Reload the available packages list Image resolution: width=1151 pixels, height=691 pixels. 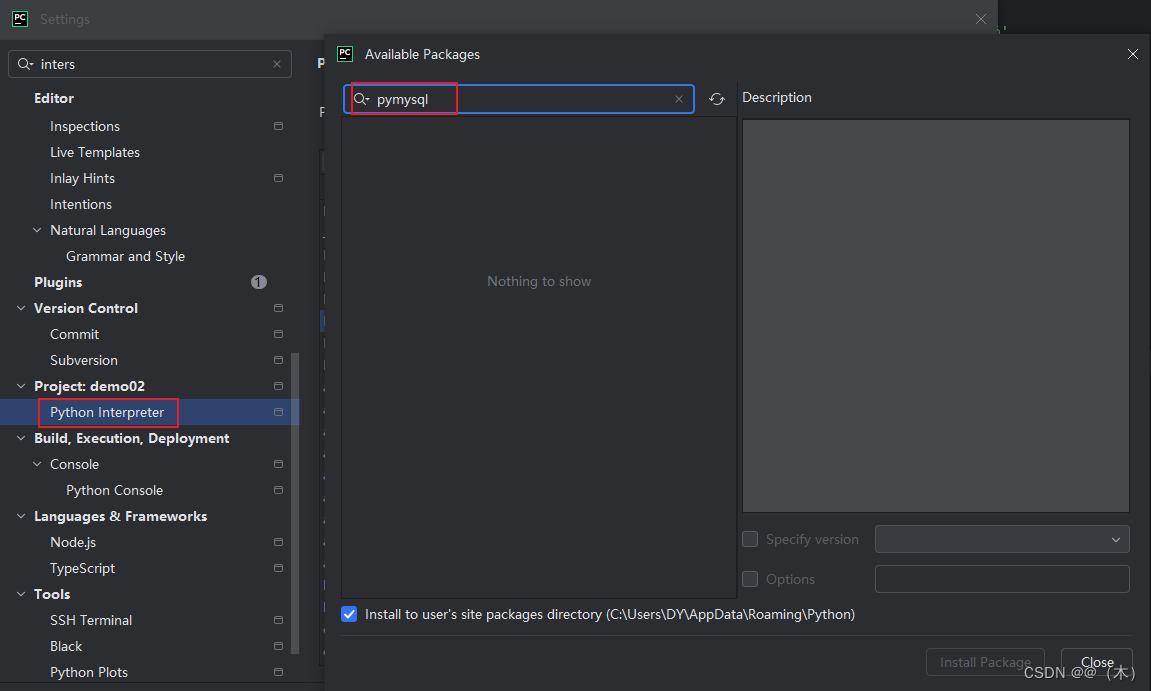(x=717, y=99)
